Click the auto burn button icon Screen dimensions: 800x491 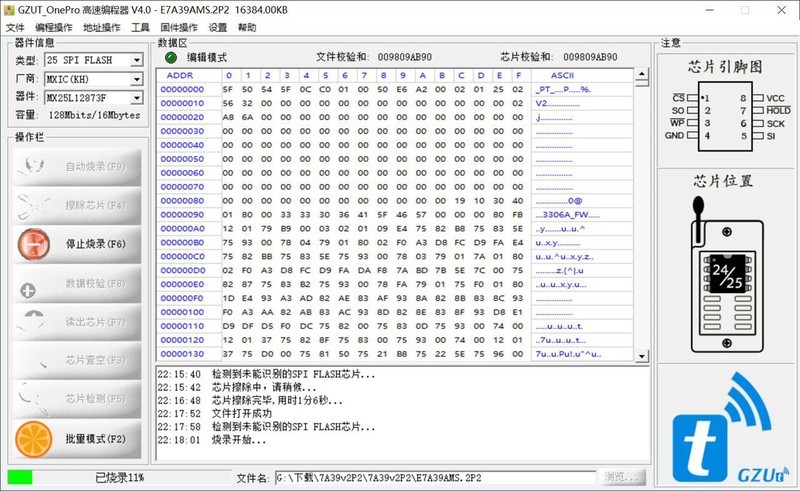pos(32,166)
